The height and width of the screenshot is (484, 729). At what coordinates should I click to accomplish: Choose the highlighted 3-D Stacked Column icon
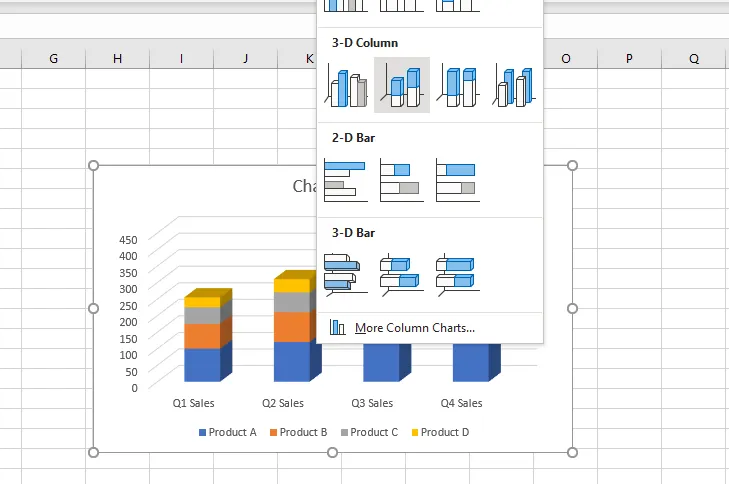tap(402, 86)
